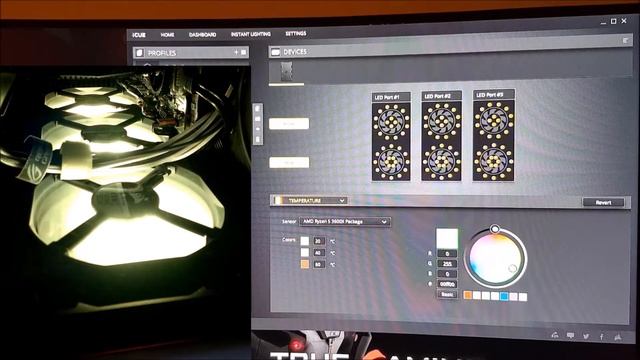The width and height of the screenshot is (640, 360).
Task: Choose the orange preset palette swatch
Action: pyautogui.click(x=468, y=295)
